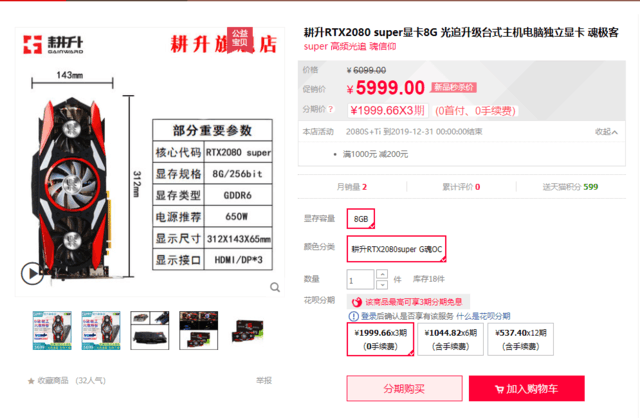The image size is (640, 418).
Task: Click the star icon beside 收藏商品
Action: [x=31, y=381]
